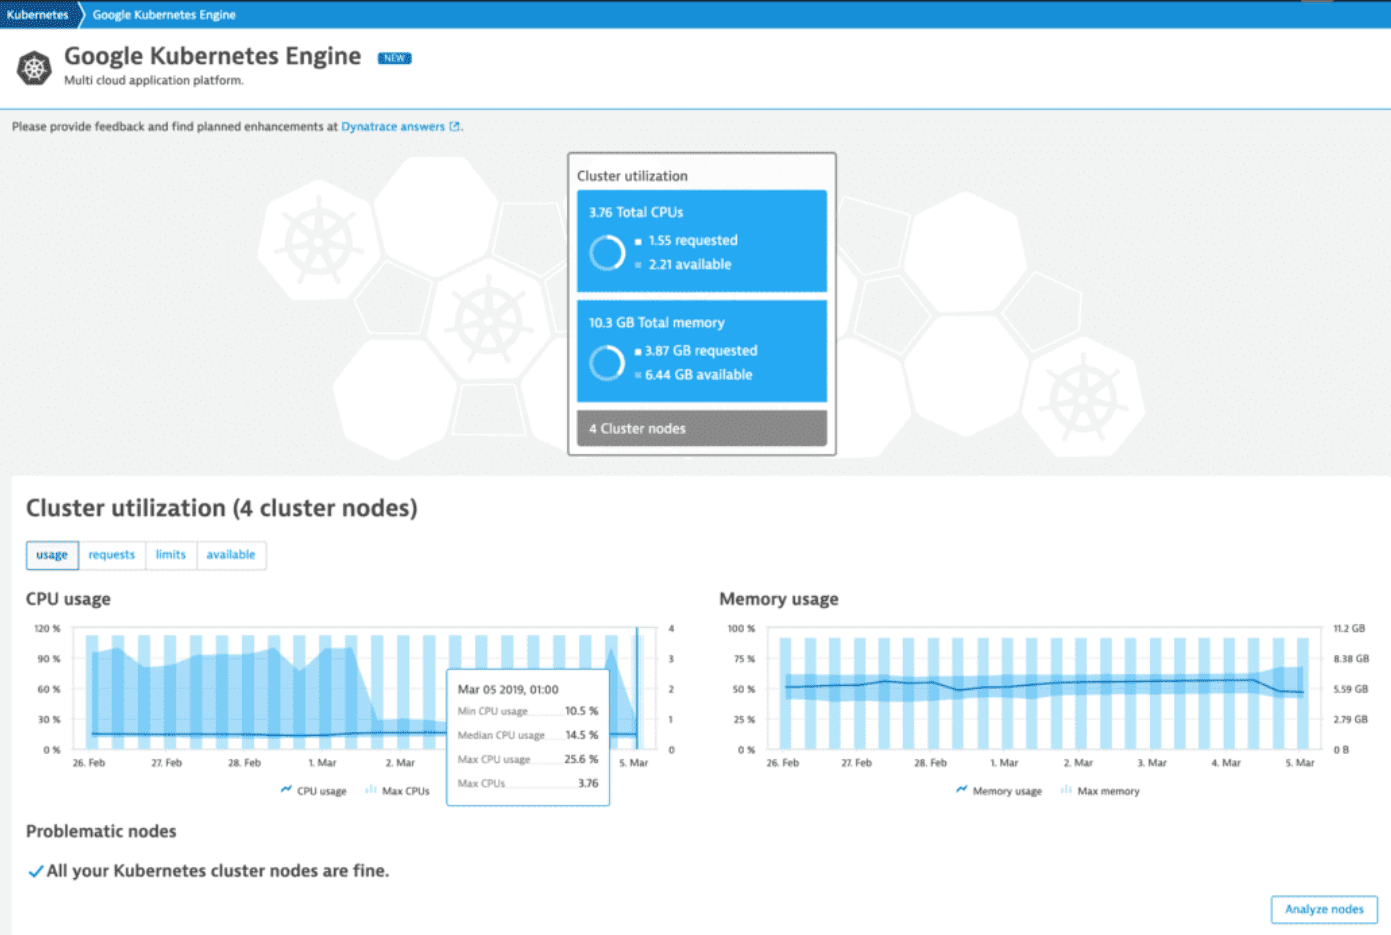
Task: Click '6.44 GB available' memory value
Action: (x=699, y=375)
